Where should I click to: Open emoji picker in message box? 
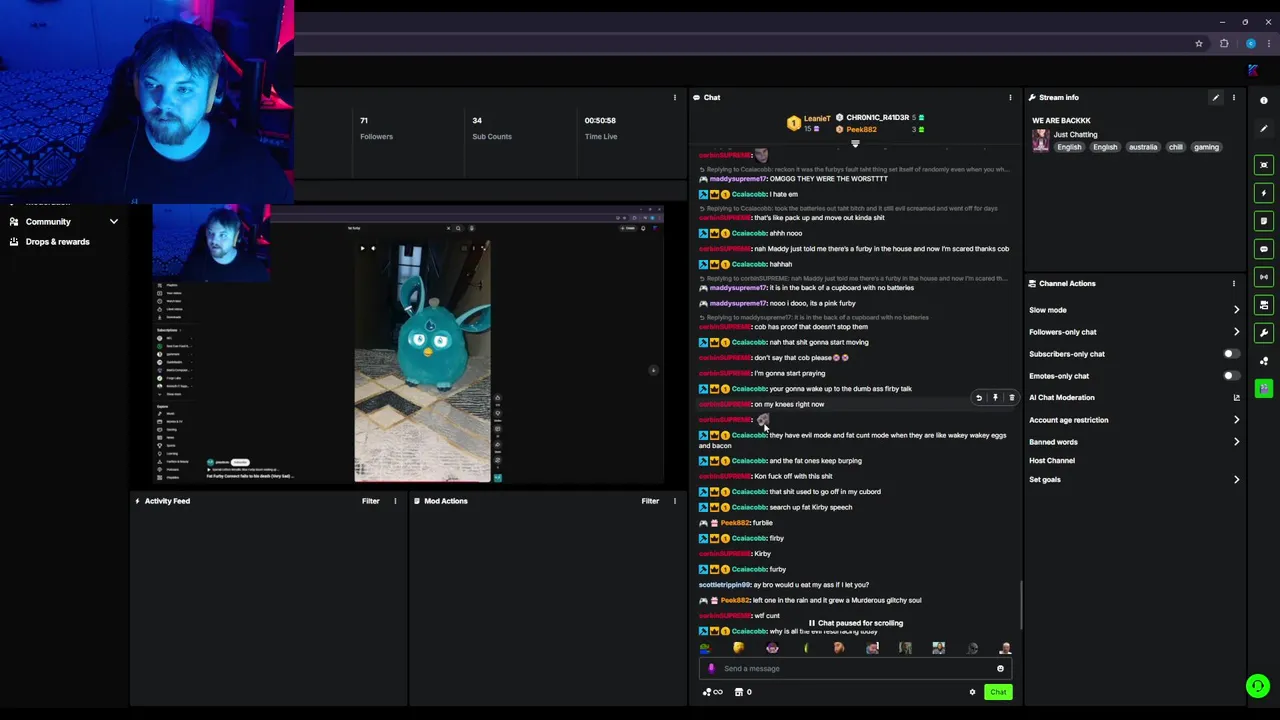[x=1000, y=669]
